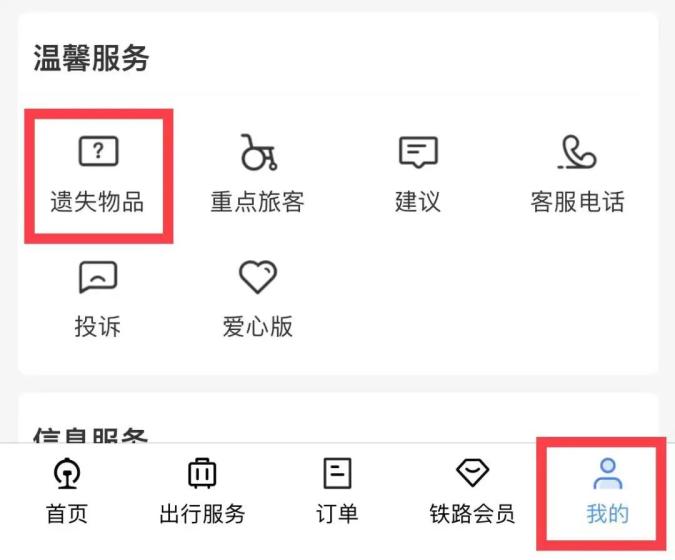Screen dimensions: 675x560
Task: Click the 重点旅客 text label
Action: [257, 201]
